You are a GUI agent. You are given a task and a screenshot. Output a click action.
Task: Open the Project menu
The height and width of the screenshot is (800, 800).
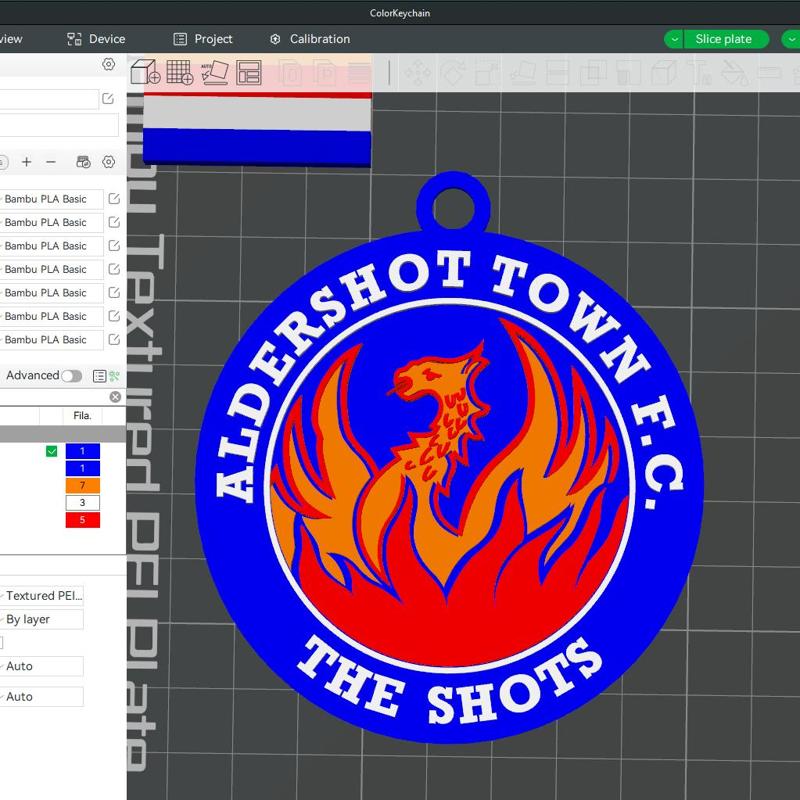click(x=213, y=39)
